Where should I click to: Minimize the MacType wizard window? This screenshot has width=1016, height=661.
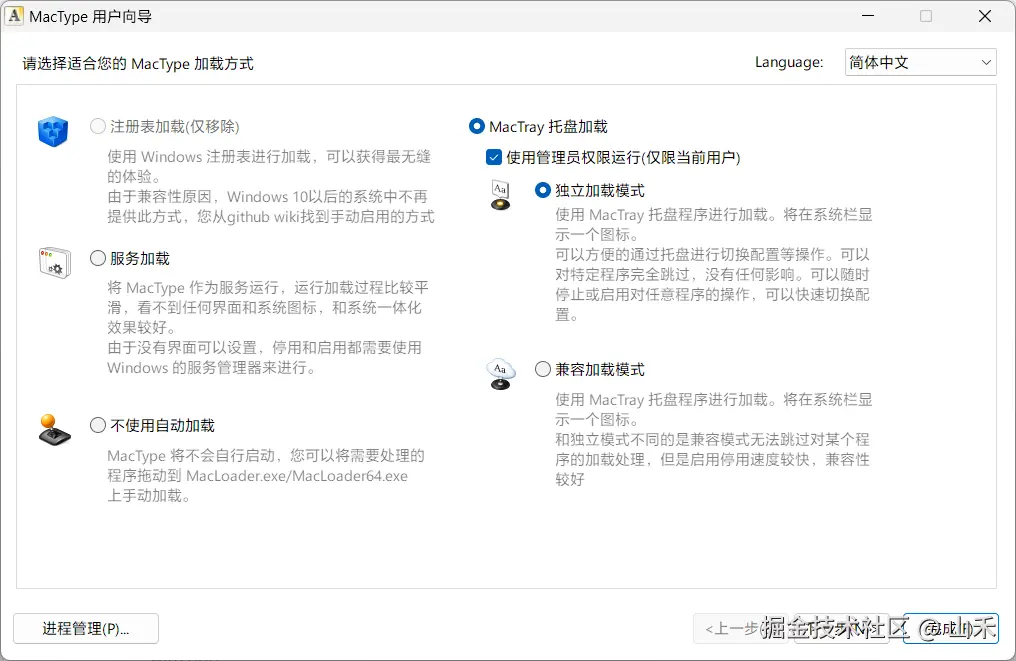(868, 16)
